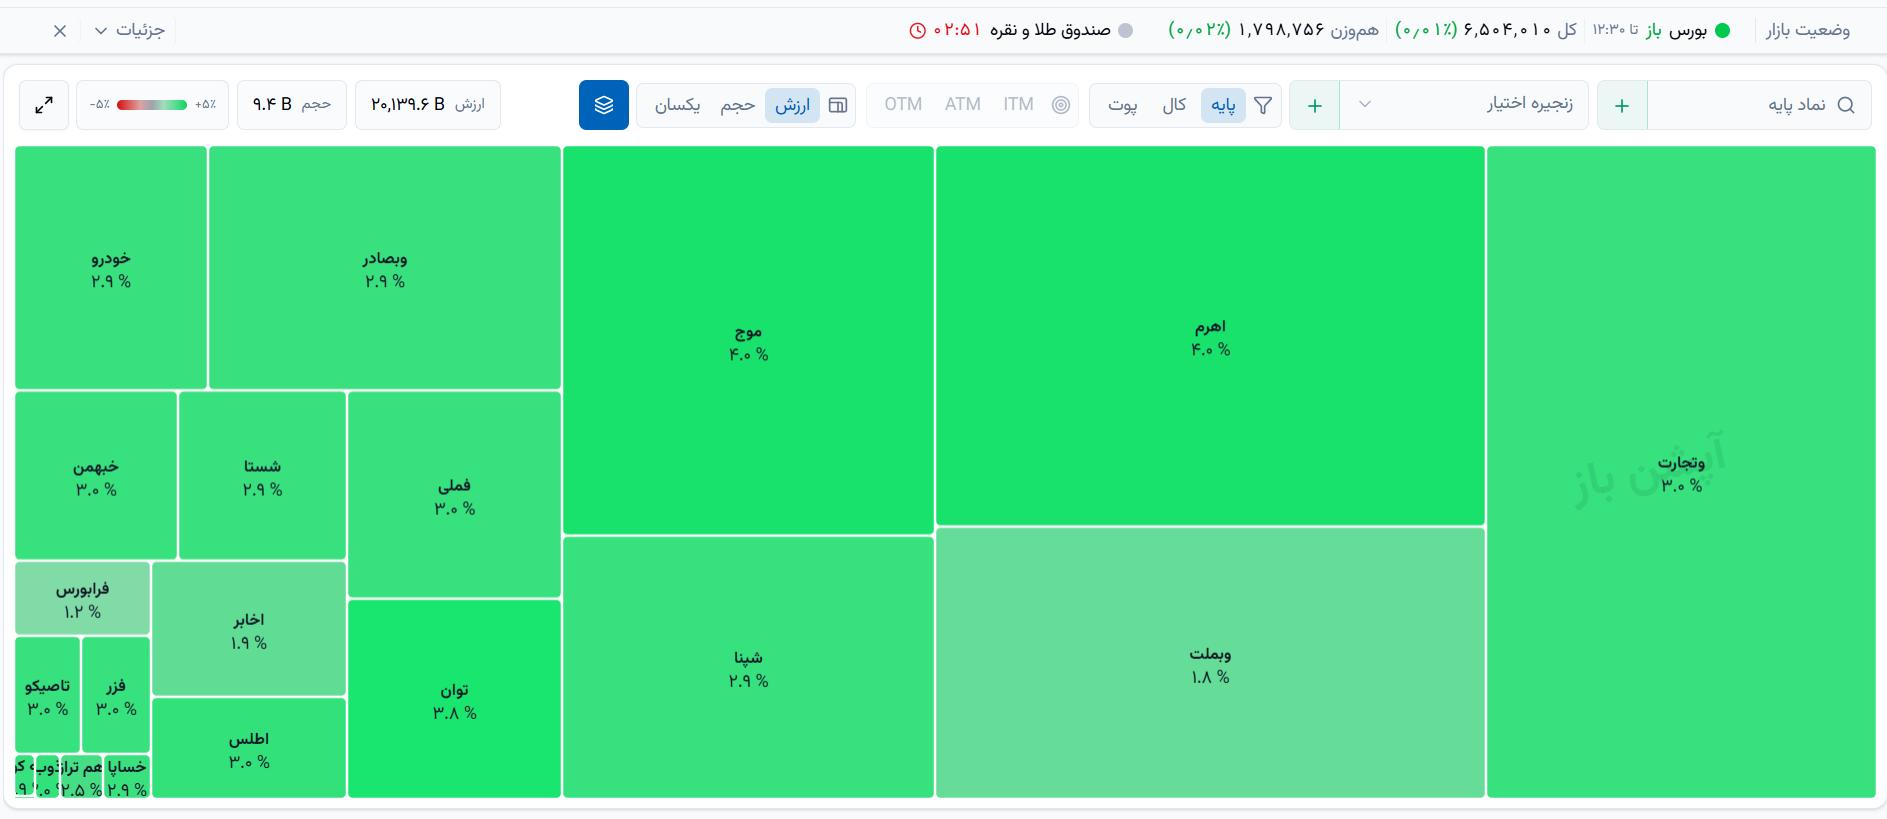This screenshot has height=819, width=1887.
Task: Open the توان heatmap tile
Action: click(454, 699)
